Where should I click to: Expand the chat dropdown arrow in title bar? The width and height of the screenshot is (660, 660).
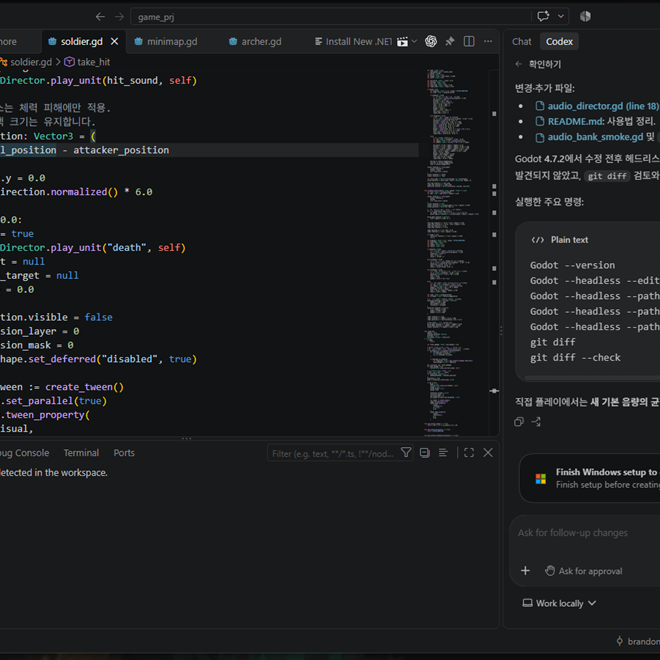[561, 16]
